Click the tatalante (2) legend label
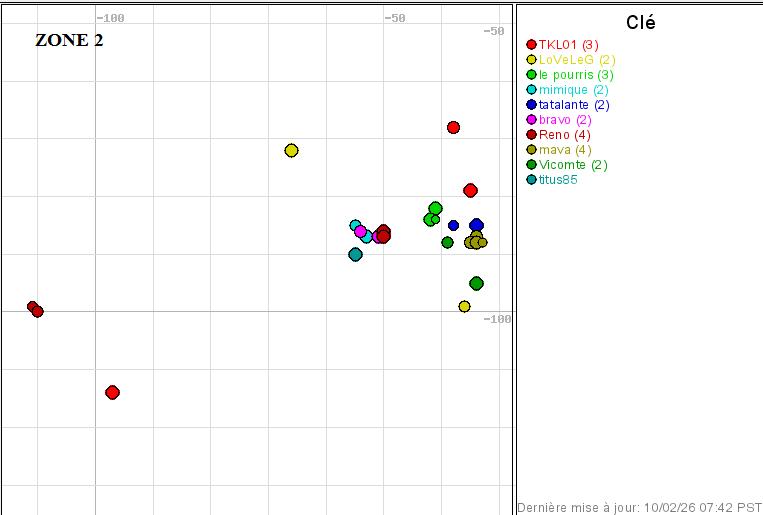This screenshot has width=763, height=515. (x=574, y=105)
